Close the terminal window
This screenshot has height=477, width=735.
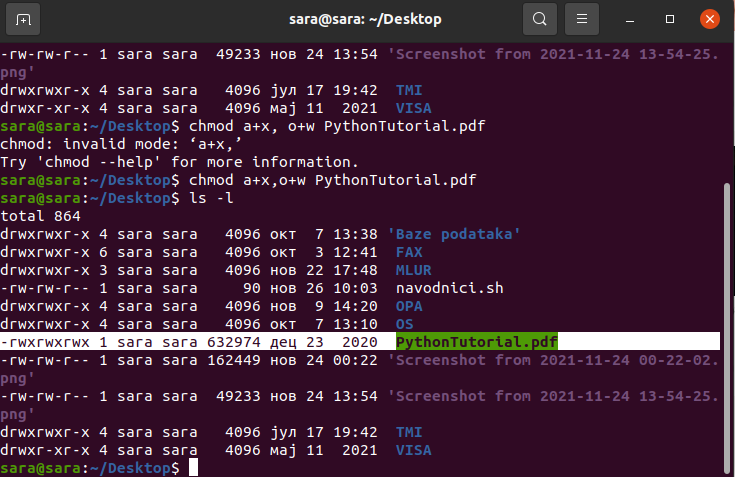point(710,19)
